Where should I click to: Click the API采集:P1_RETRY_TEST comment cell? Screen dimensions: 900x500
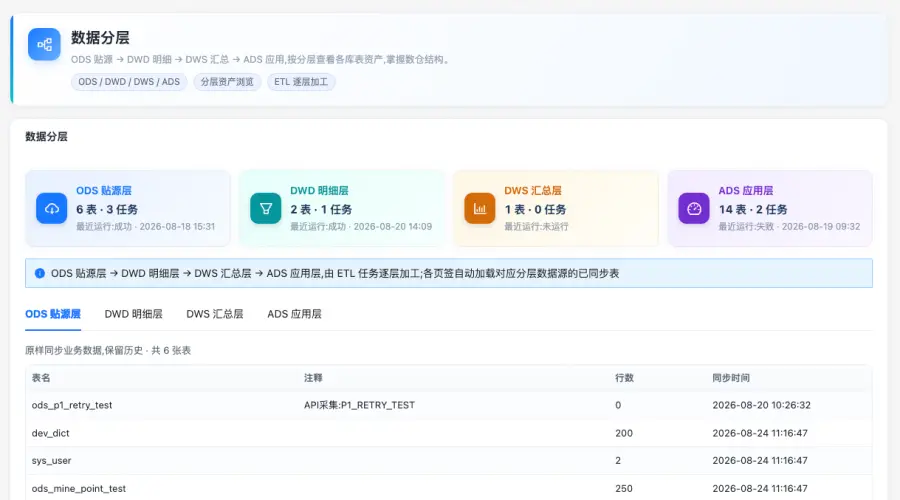pos(359,405)
